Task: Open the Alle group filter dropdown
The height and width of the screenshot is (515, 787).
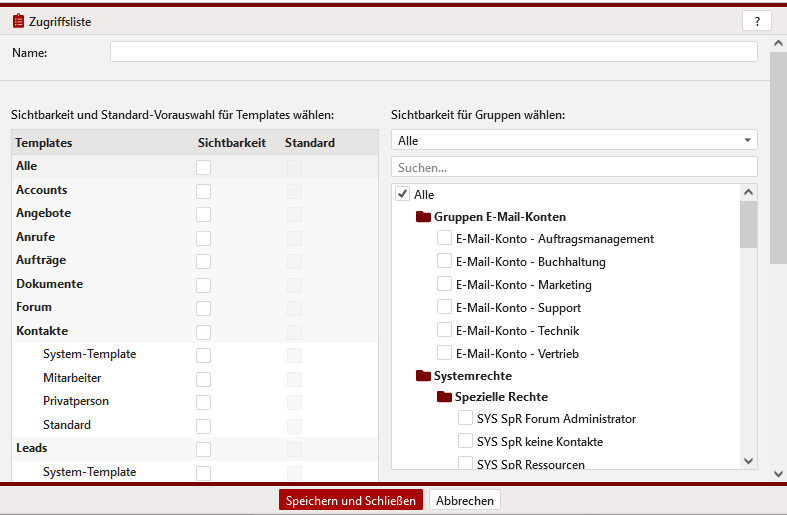Action: coord(574,140)
